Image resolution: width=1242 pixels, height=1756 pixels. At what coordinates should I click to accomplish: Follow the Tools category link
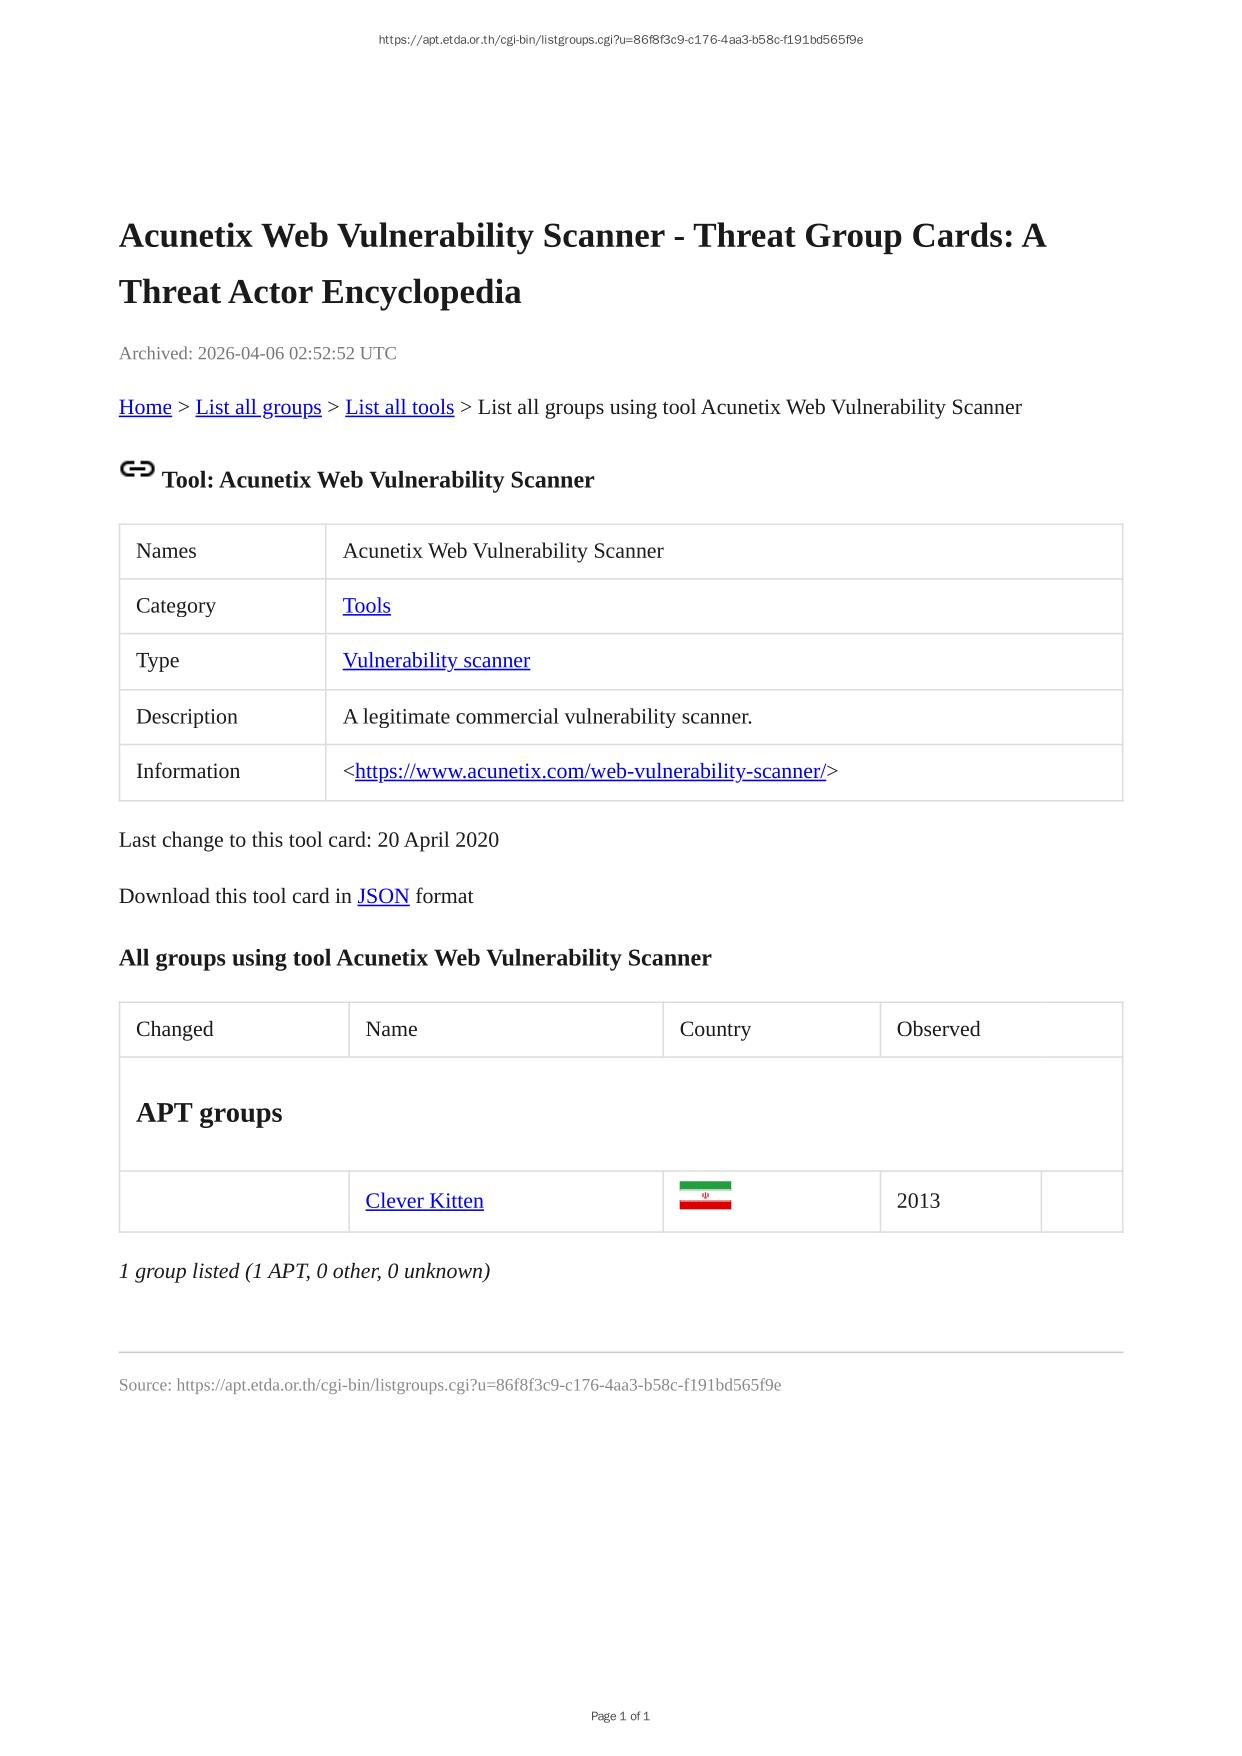pos(366,606)
